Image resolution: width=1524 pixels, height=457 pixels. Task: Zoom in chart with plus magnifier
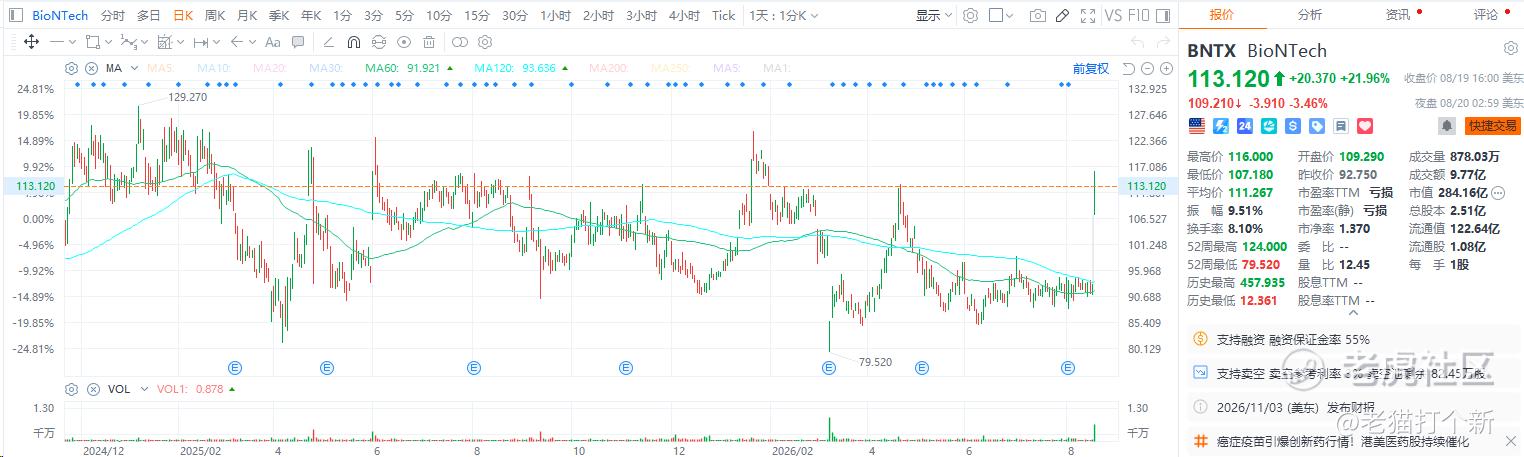coord(1166,68)
